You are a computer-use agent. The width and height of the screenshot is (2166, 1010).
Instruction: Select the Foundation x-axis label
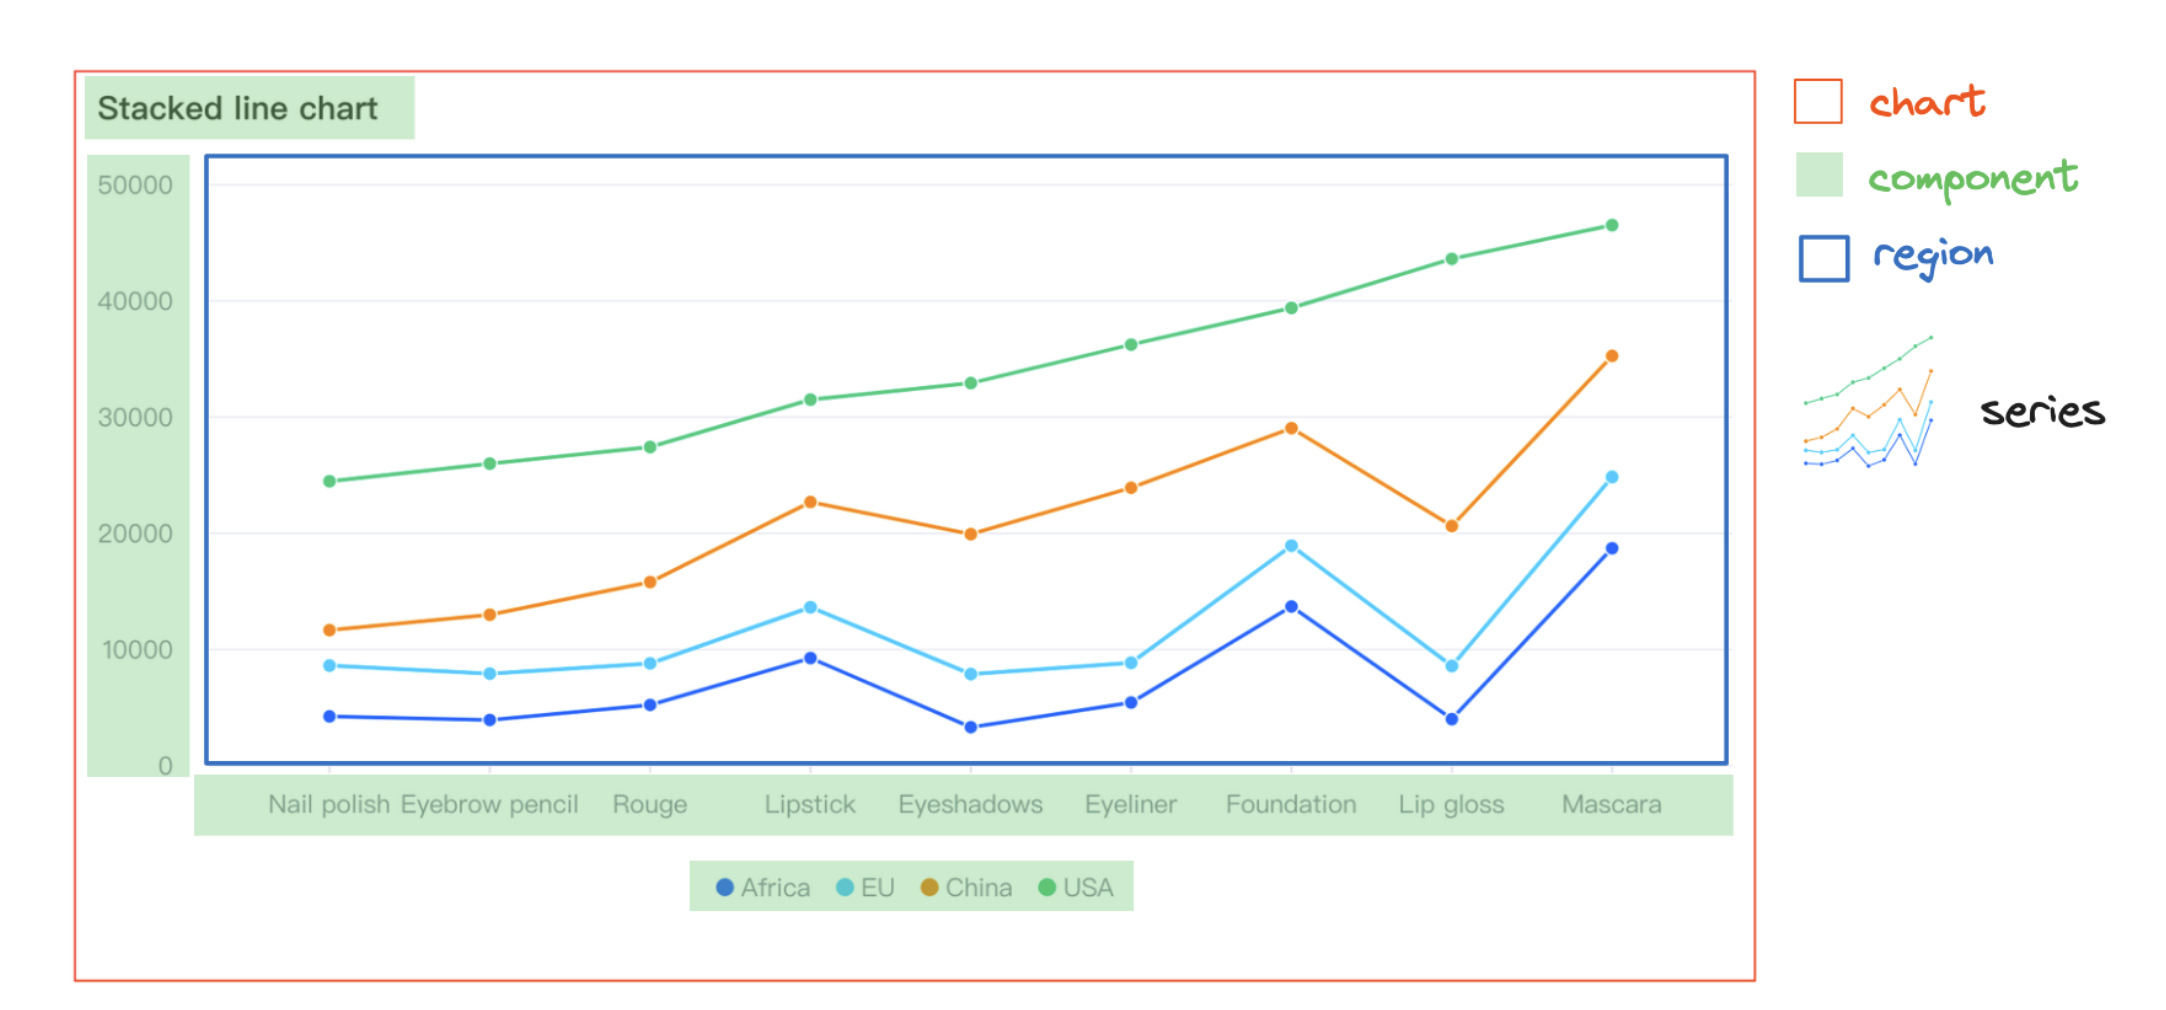1291,804
